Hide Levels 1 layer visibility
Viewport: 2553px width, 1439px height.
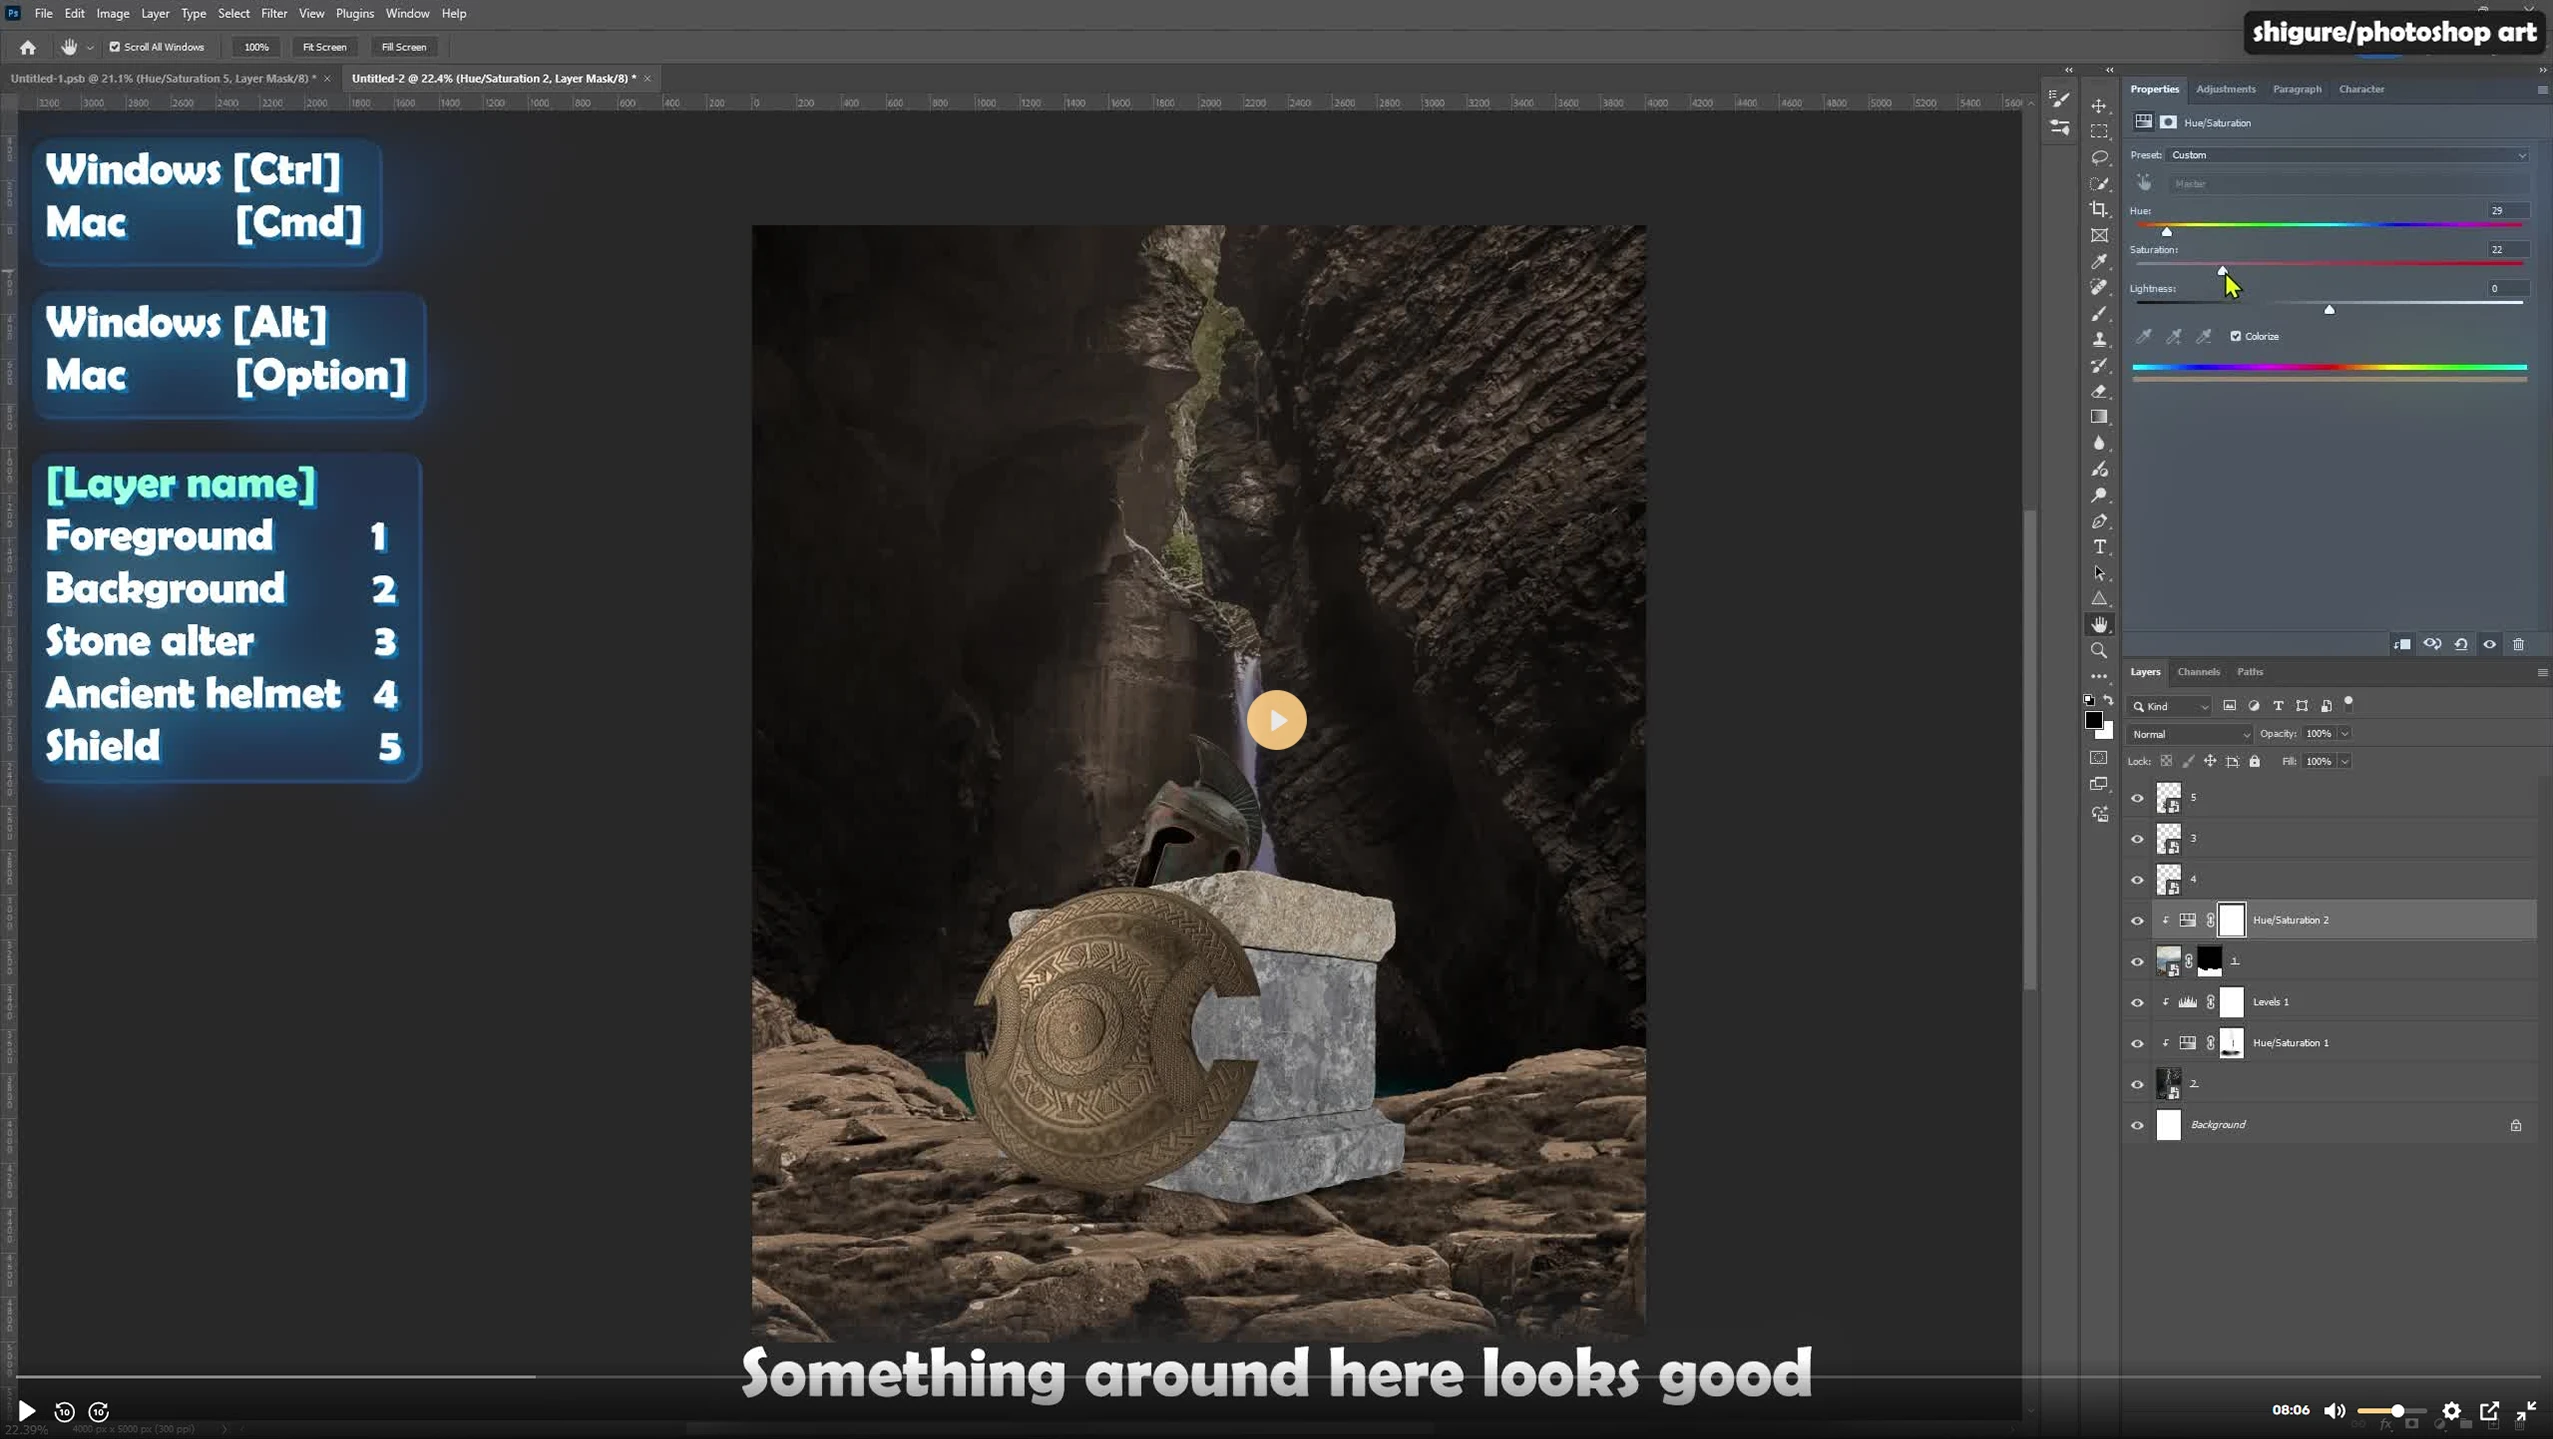point(2138,1003)
